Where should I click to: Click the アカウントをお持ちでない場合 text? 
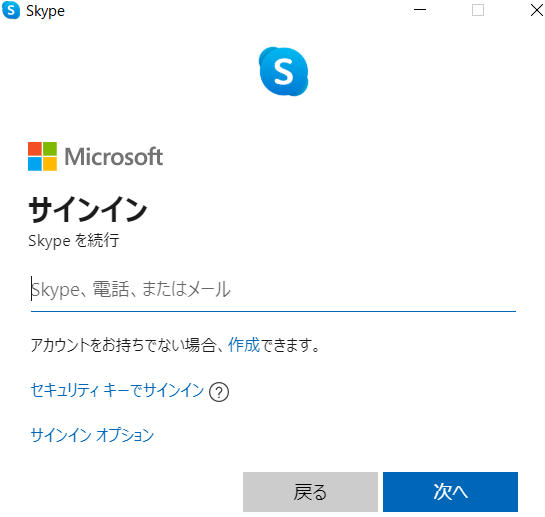click(x=123, y=345)
